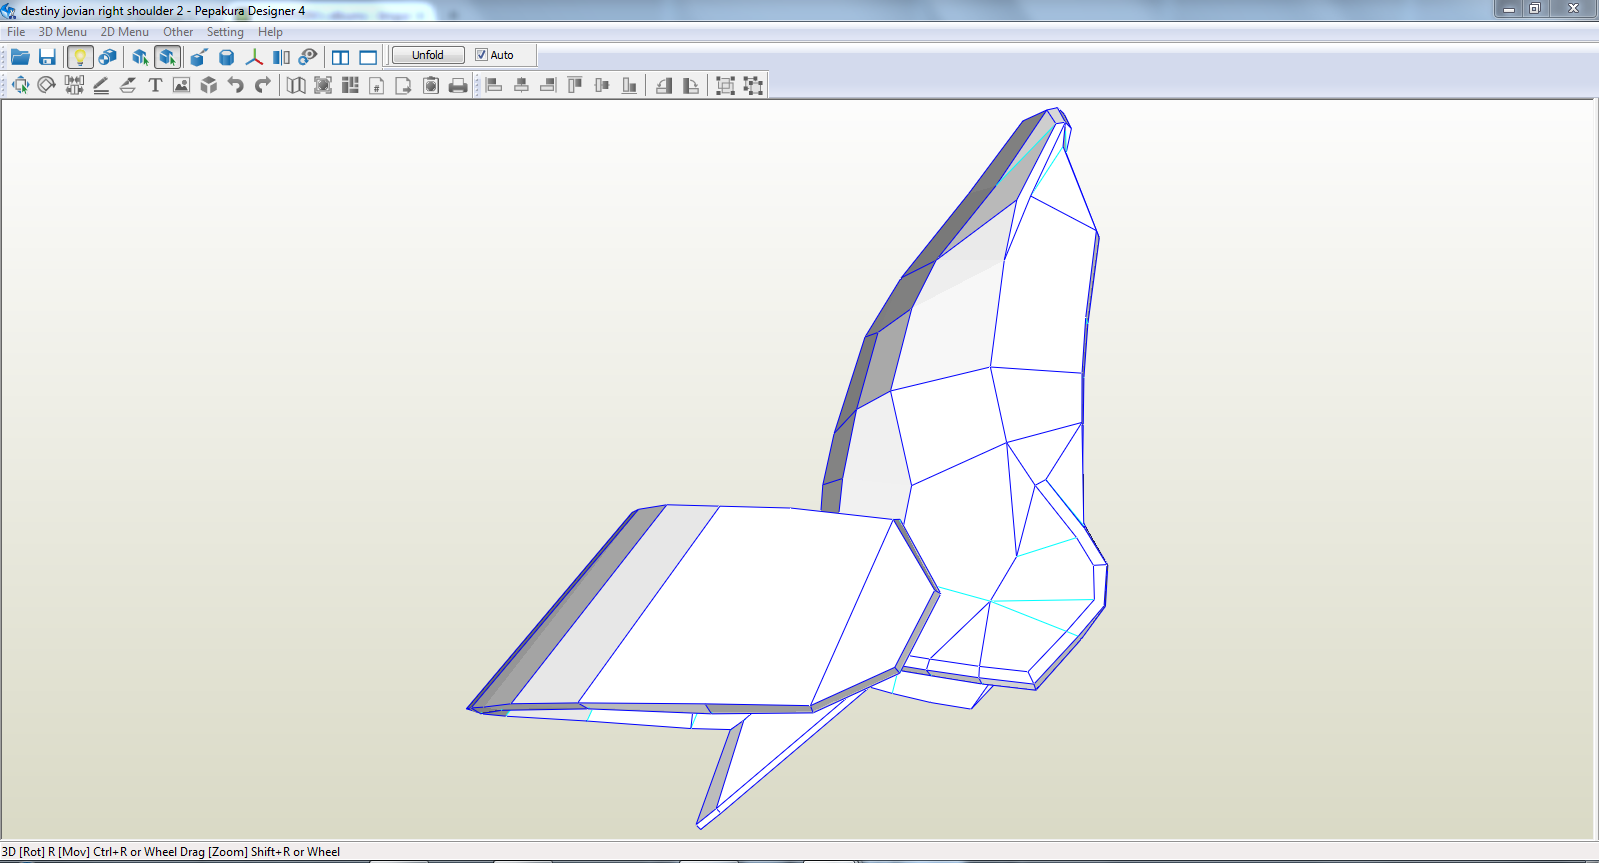Select the flap edit tool

point(128,85)
